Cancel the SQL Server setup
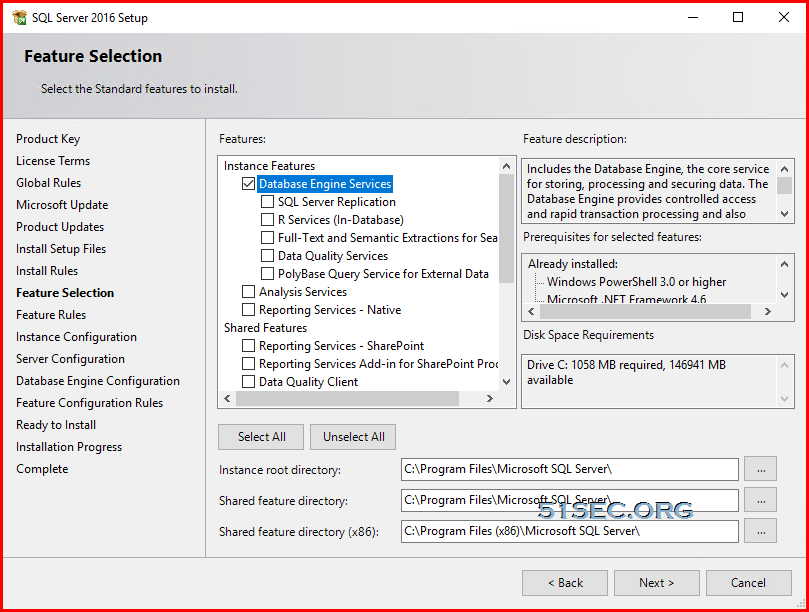Screen dimensions: 809x612 749,583
